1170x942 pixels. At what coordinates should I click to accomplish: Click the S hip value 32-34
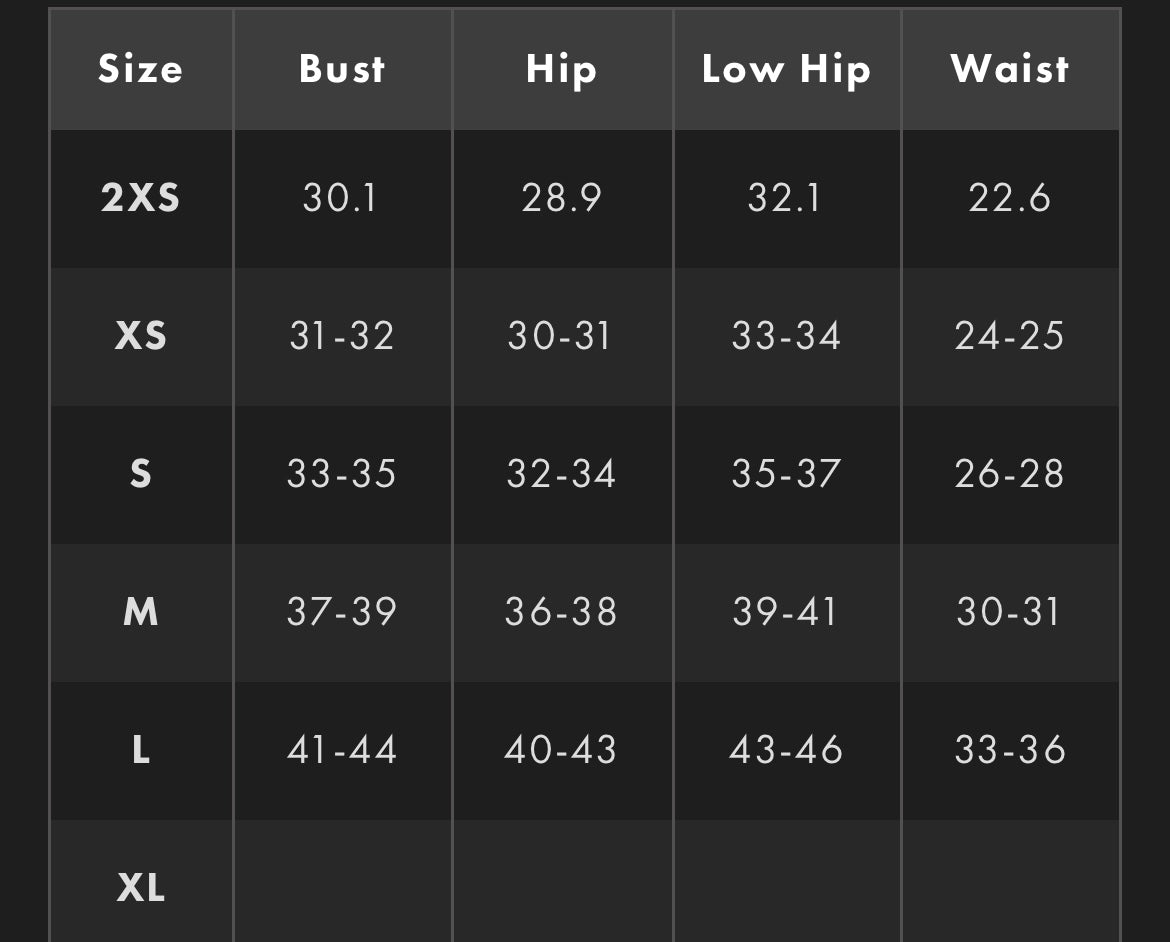tap(561, 473)
